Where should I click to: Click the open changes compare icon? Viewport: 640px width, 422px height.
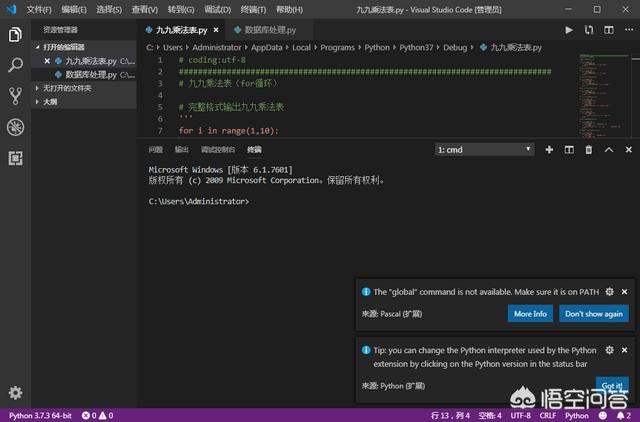tap(589, 30)
